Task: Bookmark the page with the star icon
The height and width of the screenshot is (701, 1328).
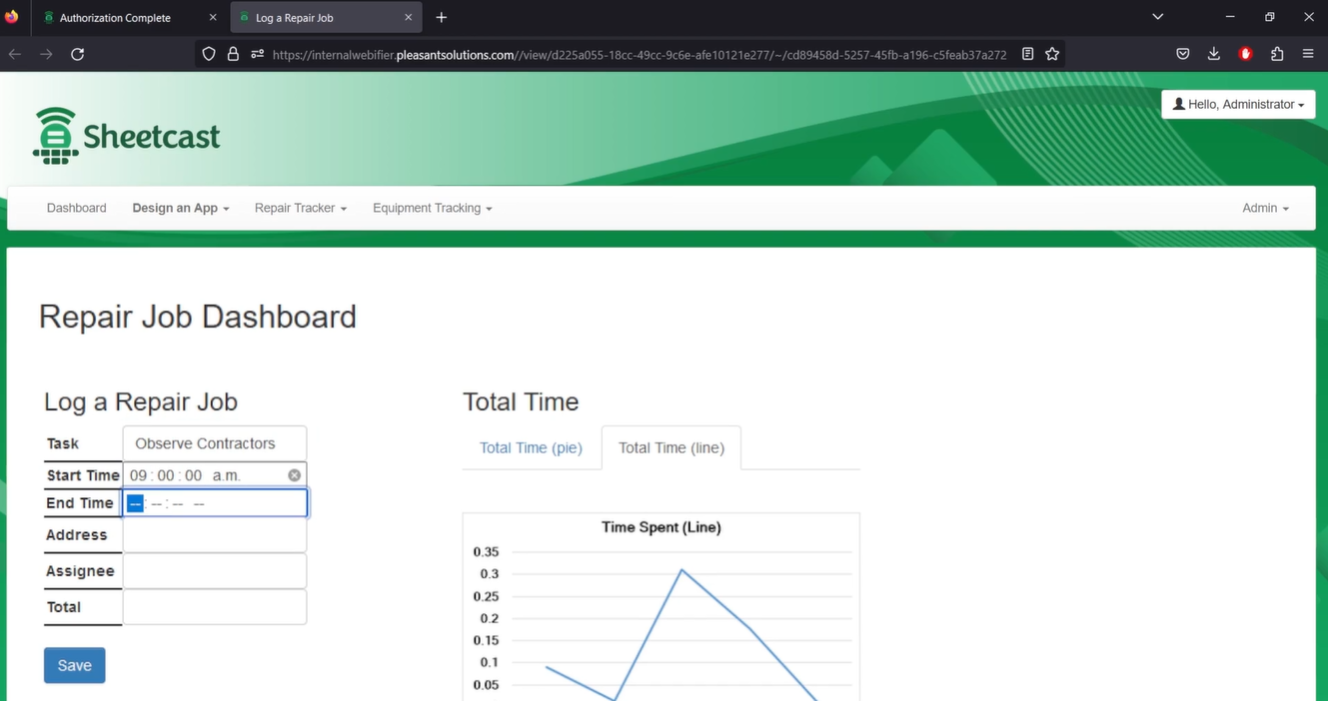Action: 1051,54
